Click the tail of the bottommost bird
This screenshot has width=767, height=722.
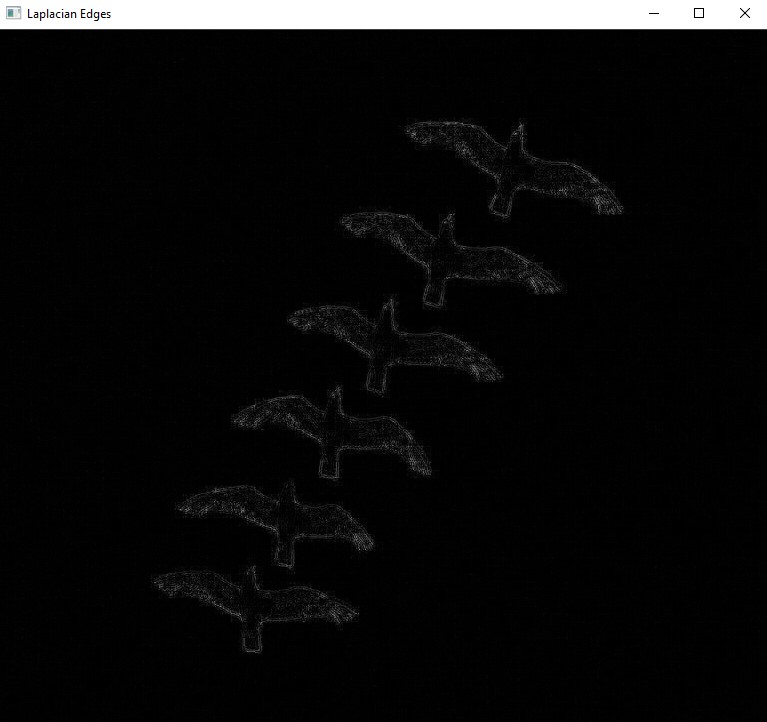tap(251, 639)
